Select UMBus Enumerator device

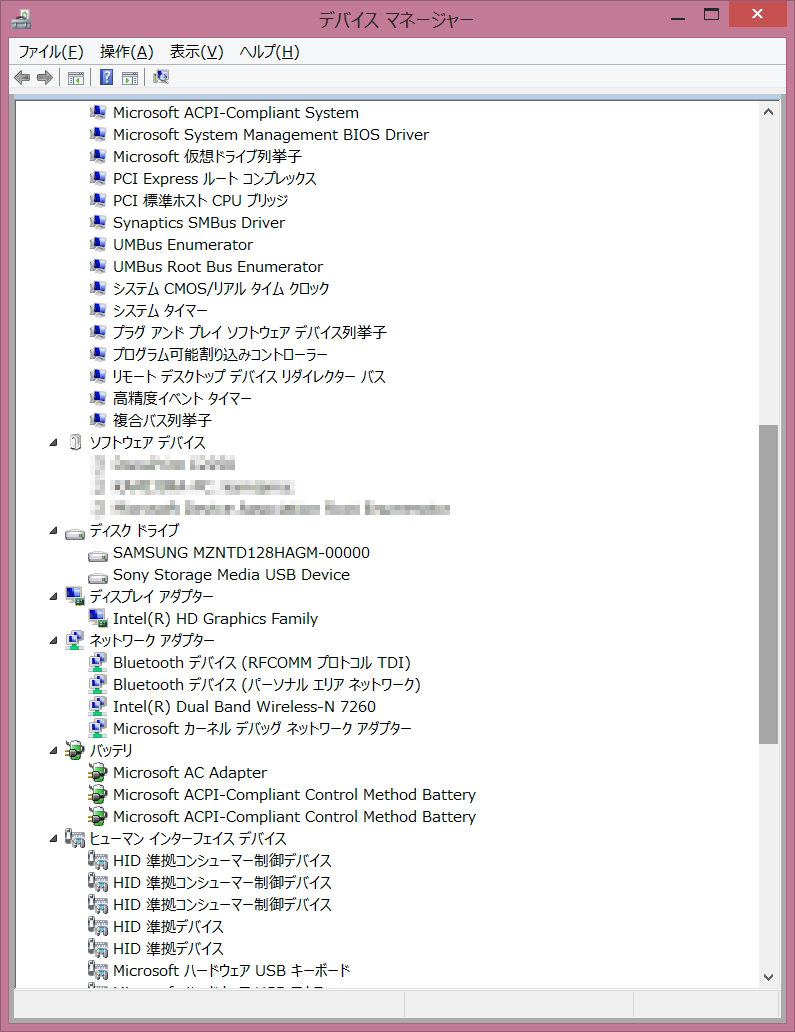183,245
